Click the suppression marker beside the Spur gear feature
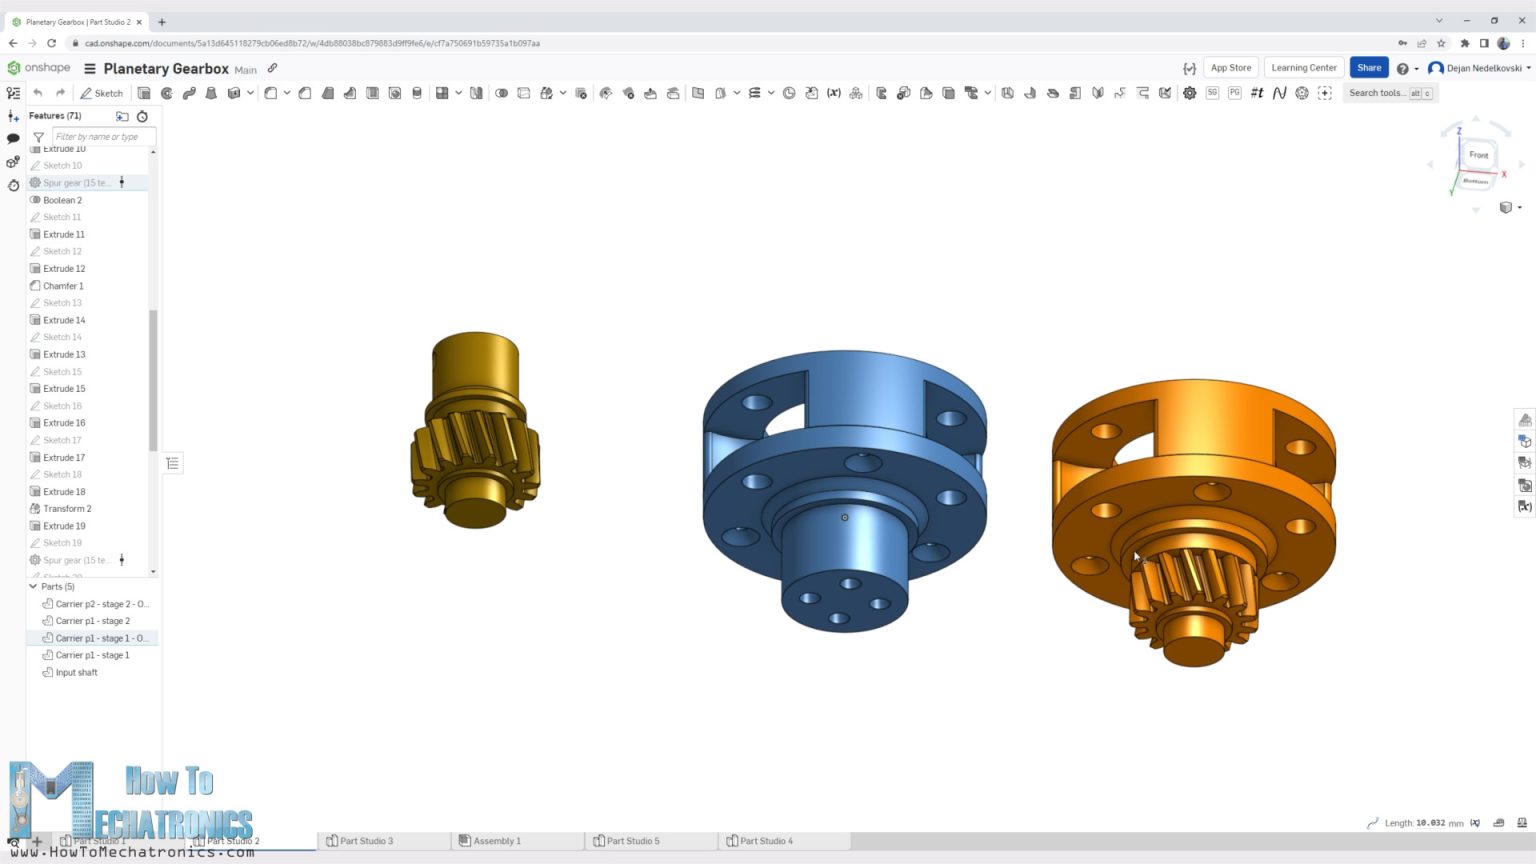Image resolution: width=1536 pixels, height=864 pixels. click(x=121, y=182)
